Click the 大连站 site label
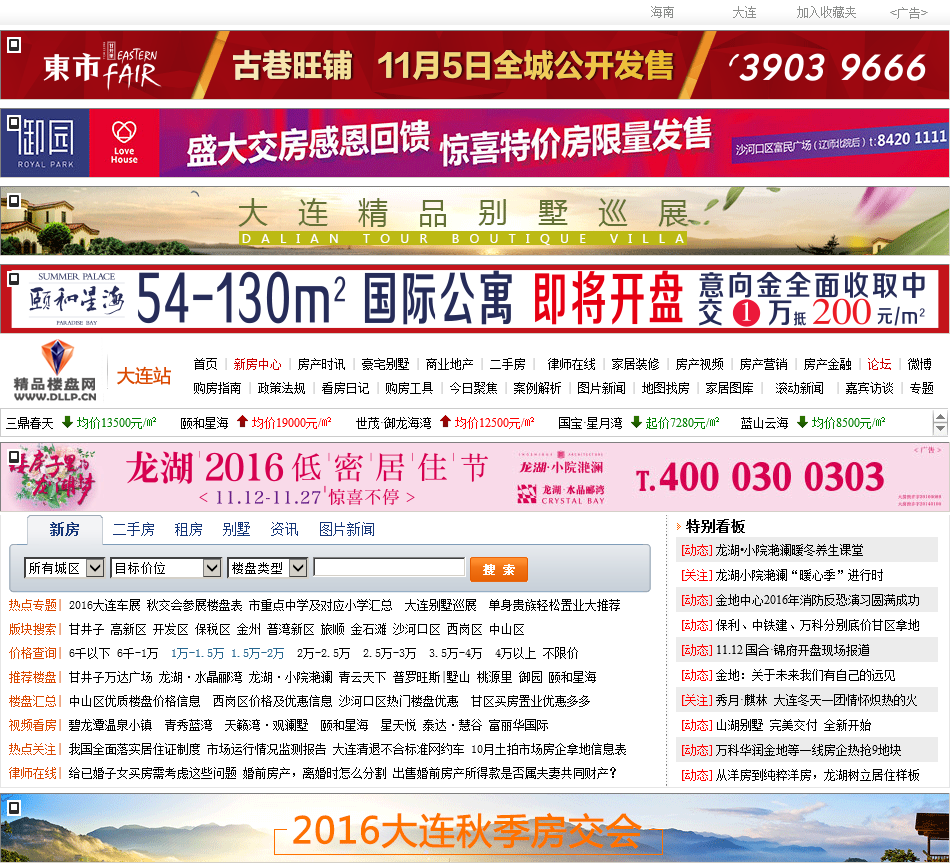The height and width of the screenshot is (864, 950). point(144,376)
